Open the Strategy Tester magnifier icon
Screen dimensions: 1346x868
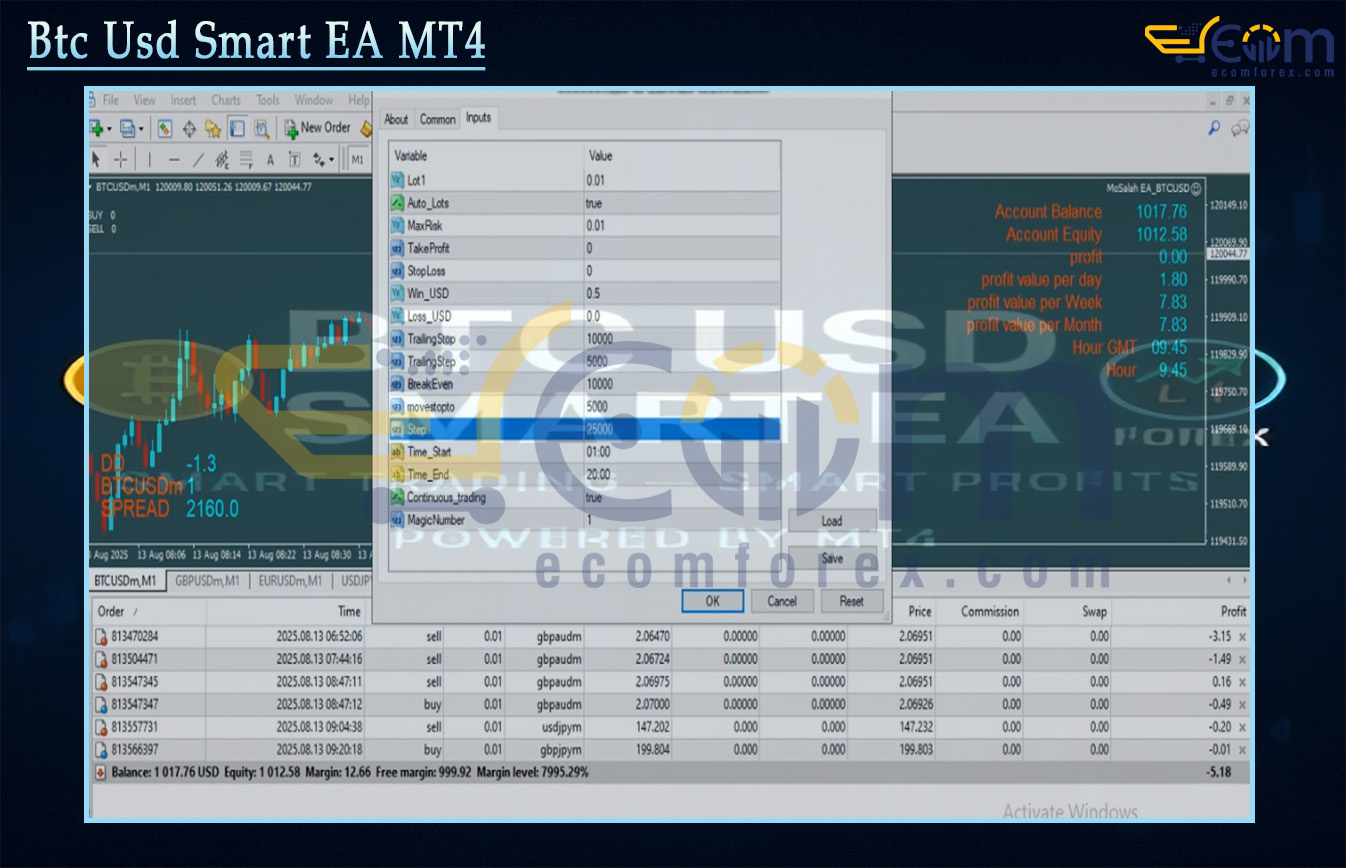(x=261, y=128)
